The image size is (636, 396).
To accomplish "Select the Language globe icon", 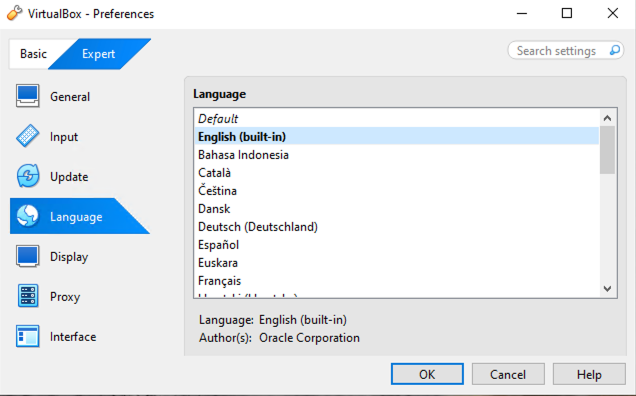I will click(x=28, y=216).
